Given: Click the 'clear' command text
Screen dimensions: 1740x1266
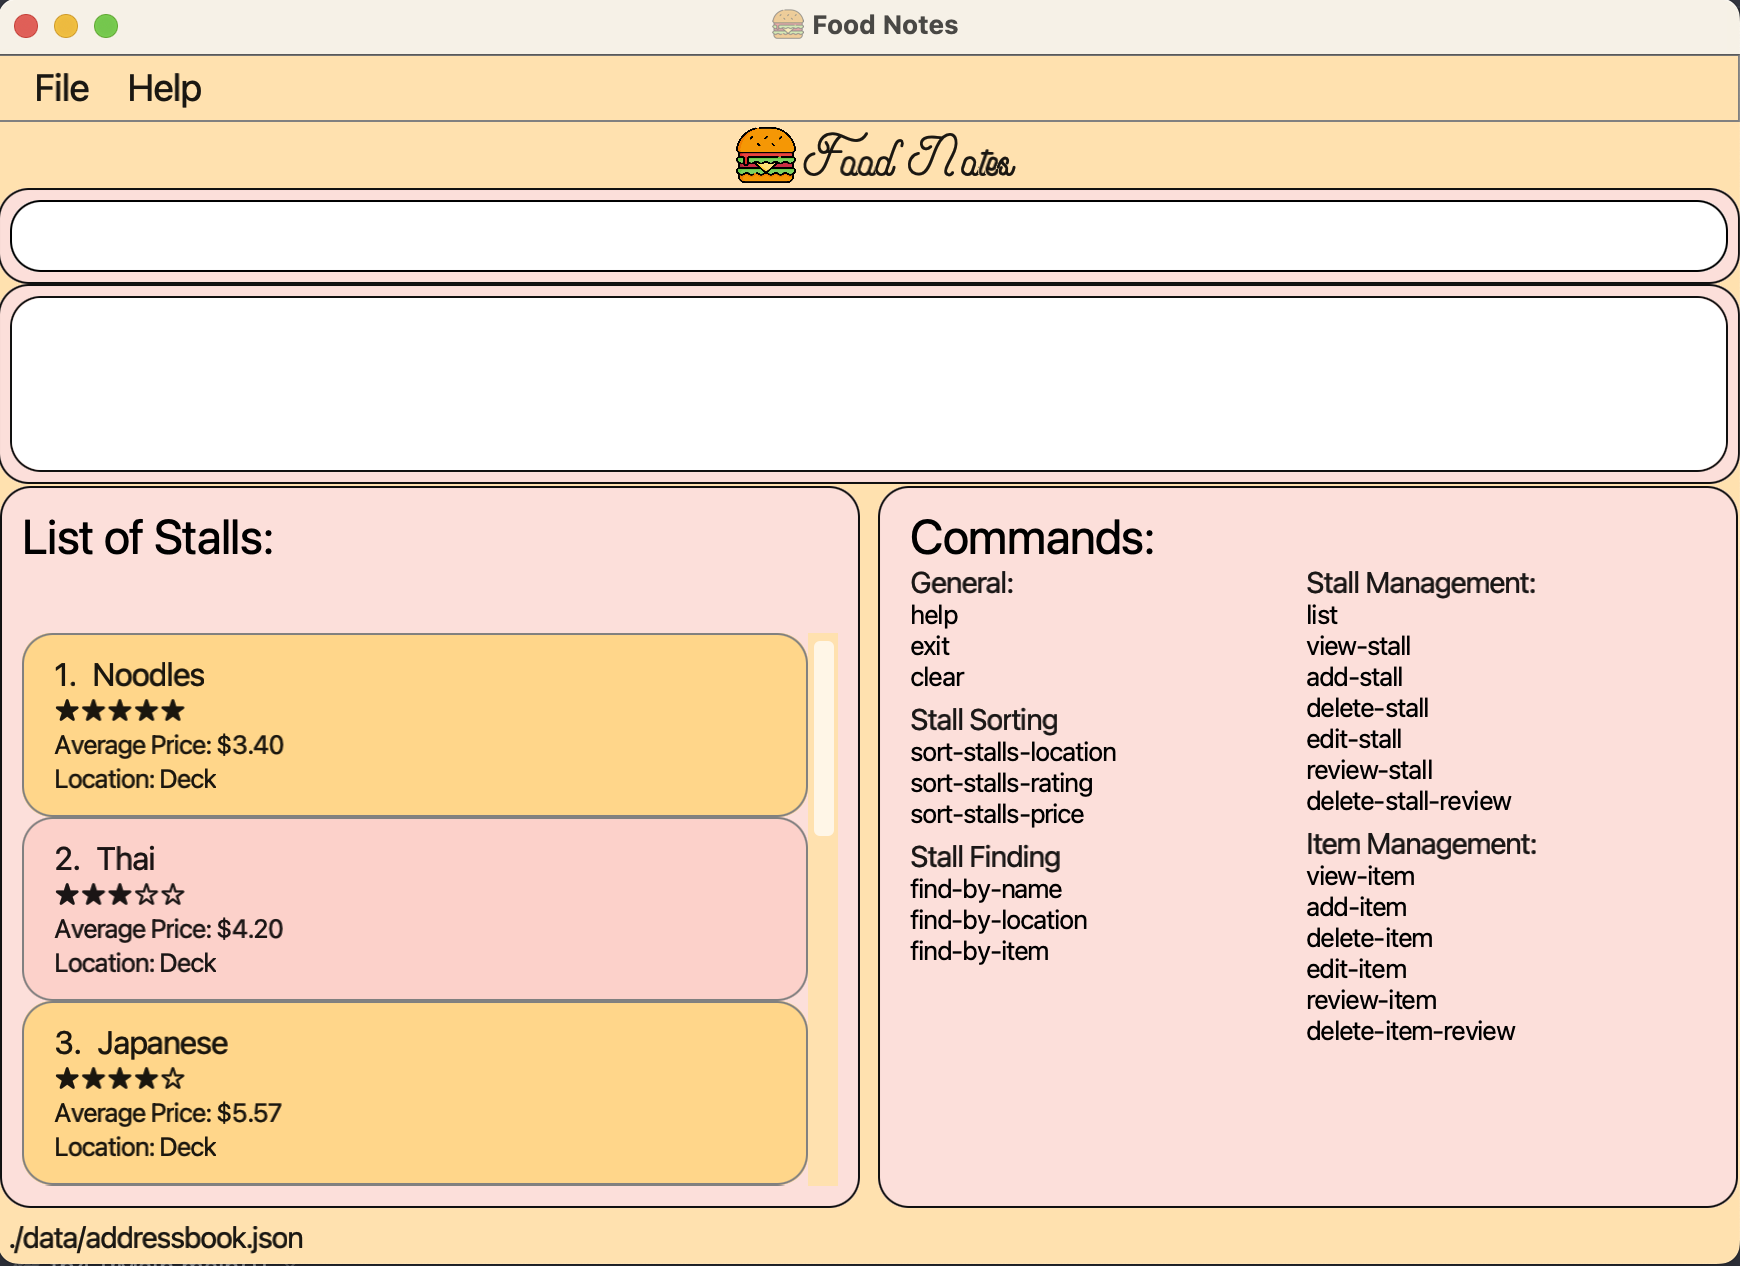Looking at the screenshot, I should tap(937, 677).
